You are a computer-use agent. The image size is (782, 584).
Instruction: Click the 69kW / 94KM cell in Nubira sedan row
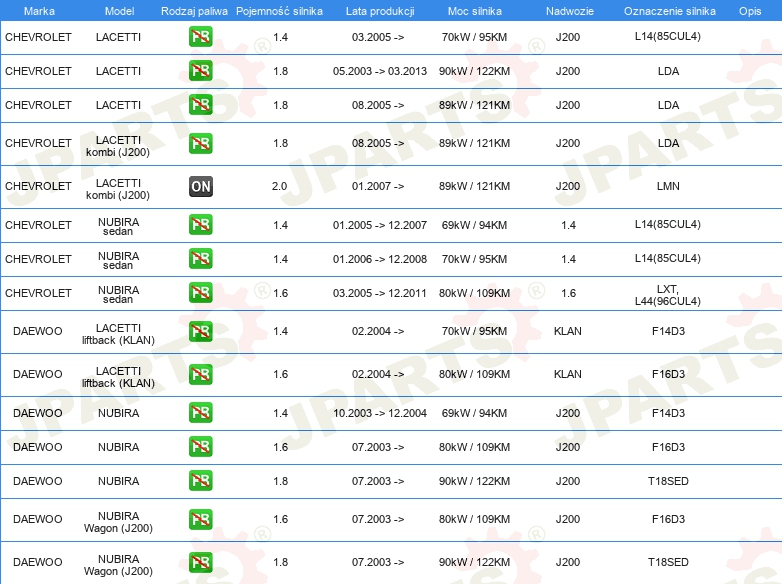[474, 225]
